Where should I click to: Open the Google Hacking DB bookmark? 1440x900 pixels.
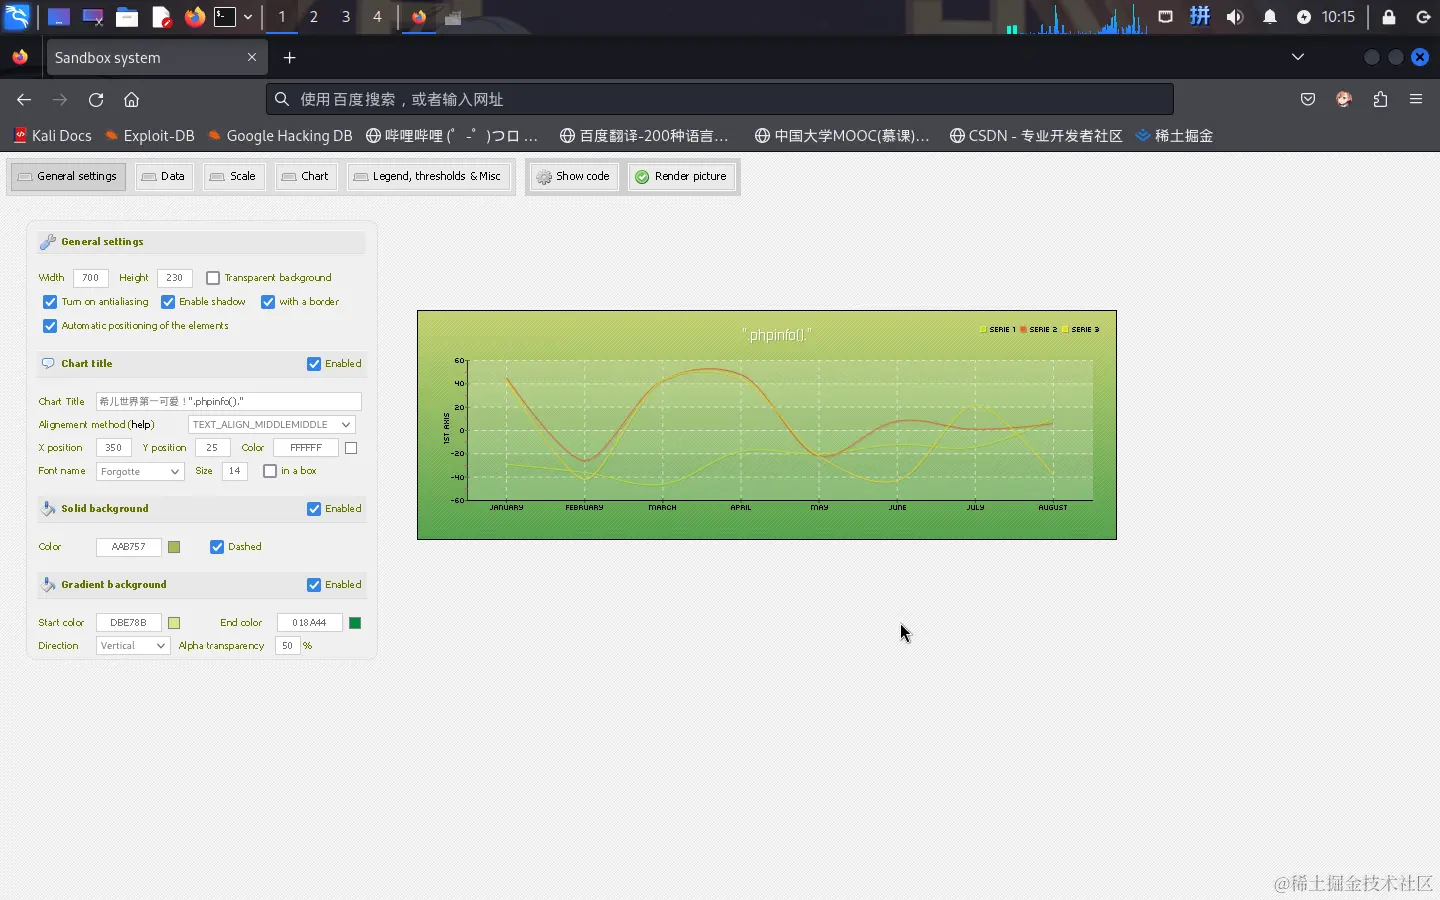point(280,136)
